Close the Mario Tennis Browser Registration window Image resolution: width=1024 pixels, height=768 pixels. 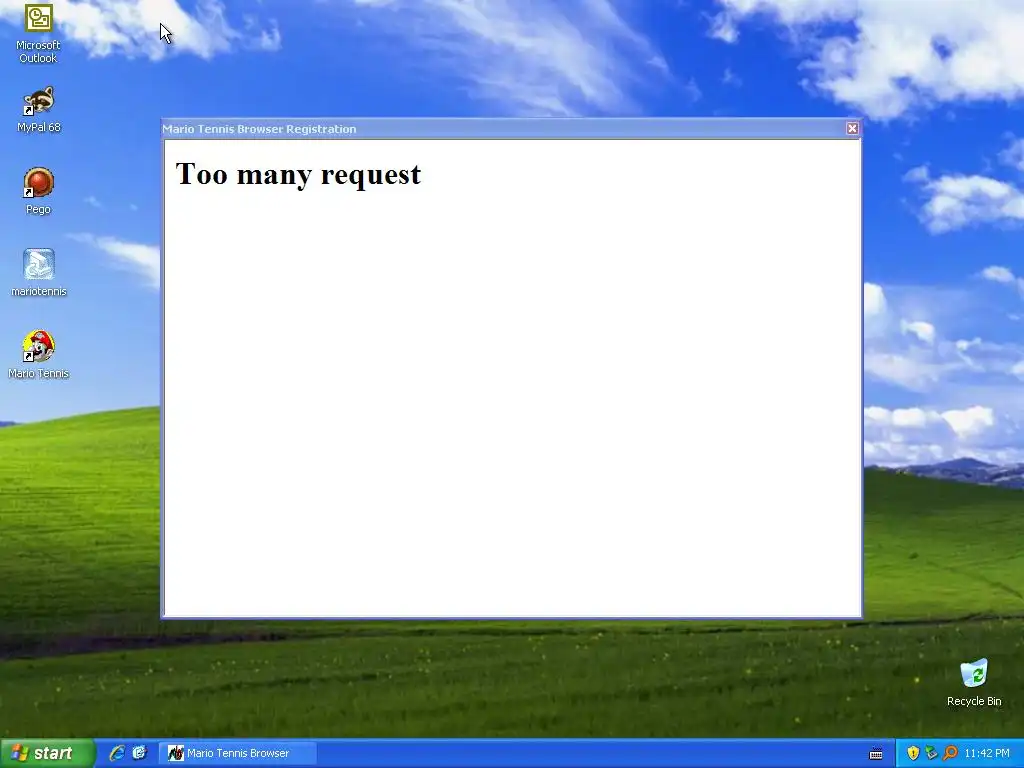[852, 129]
